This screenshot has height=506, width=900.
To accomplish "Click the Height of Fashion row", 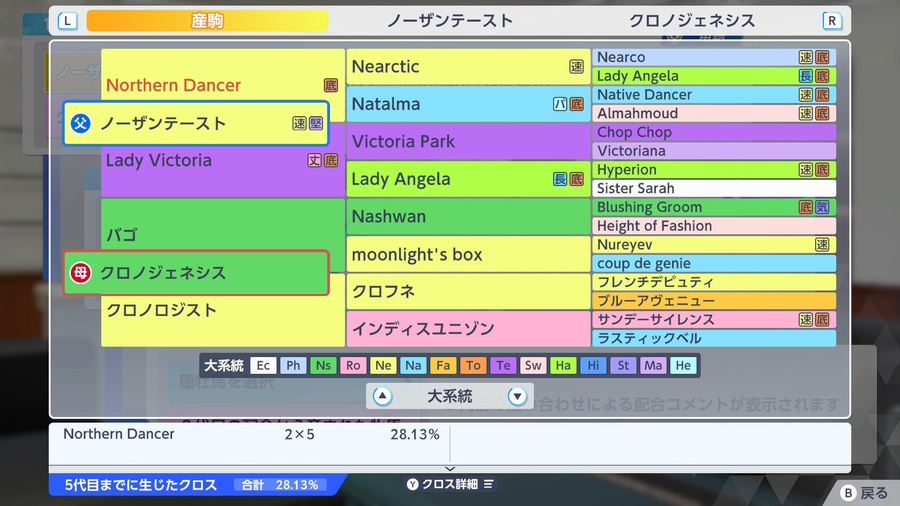I will pos(714,226).
